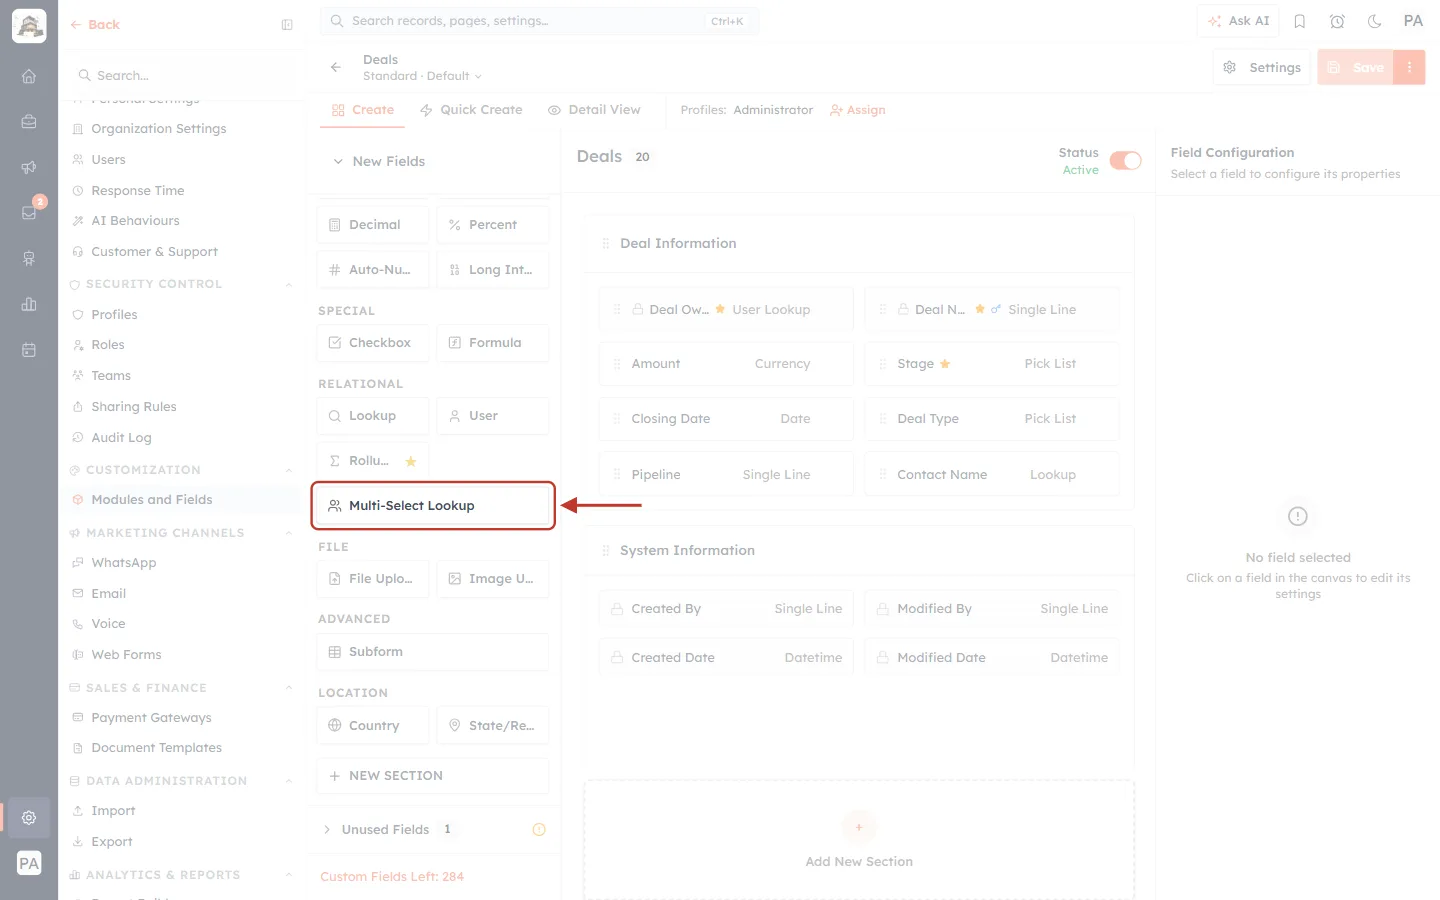The height and width of the screenshot is (900, 1440).
Task: Focus the global search records box
Action: pos(540,21)
